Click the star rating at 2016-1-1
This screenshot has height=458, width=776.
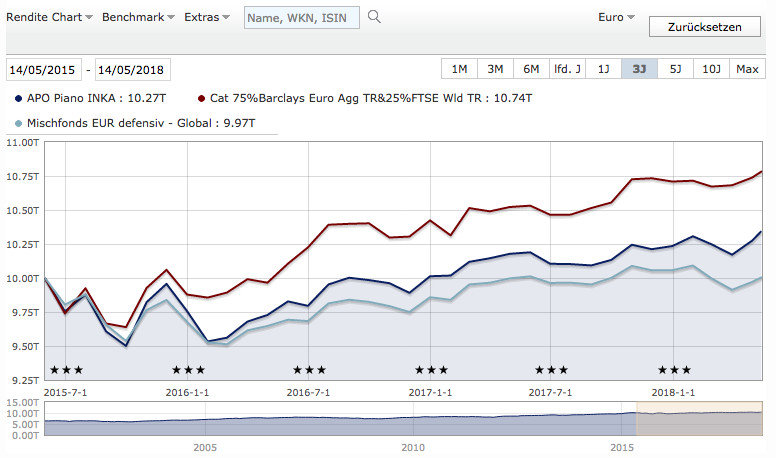tap(188, 370)
